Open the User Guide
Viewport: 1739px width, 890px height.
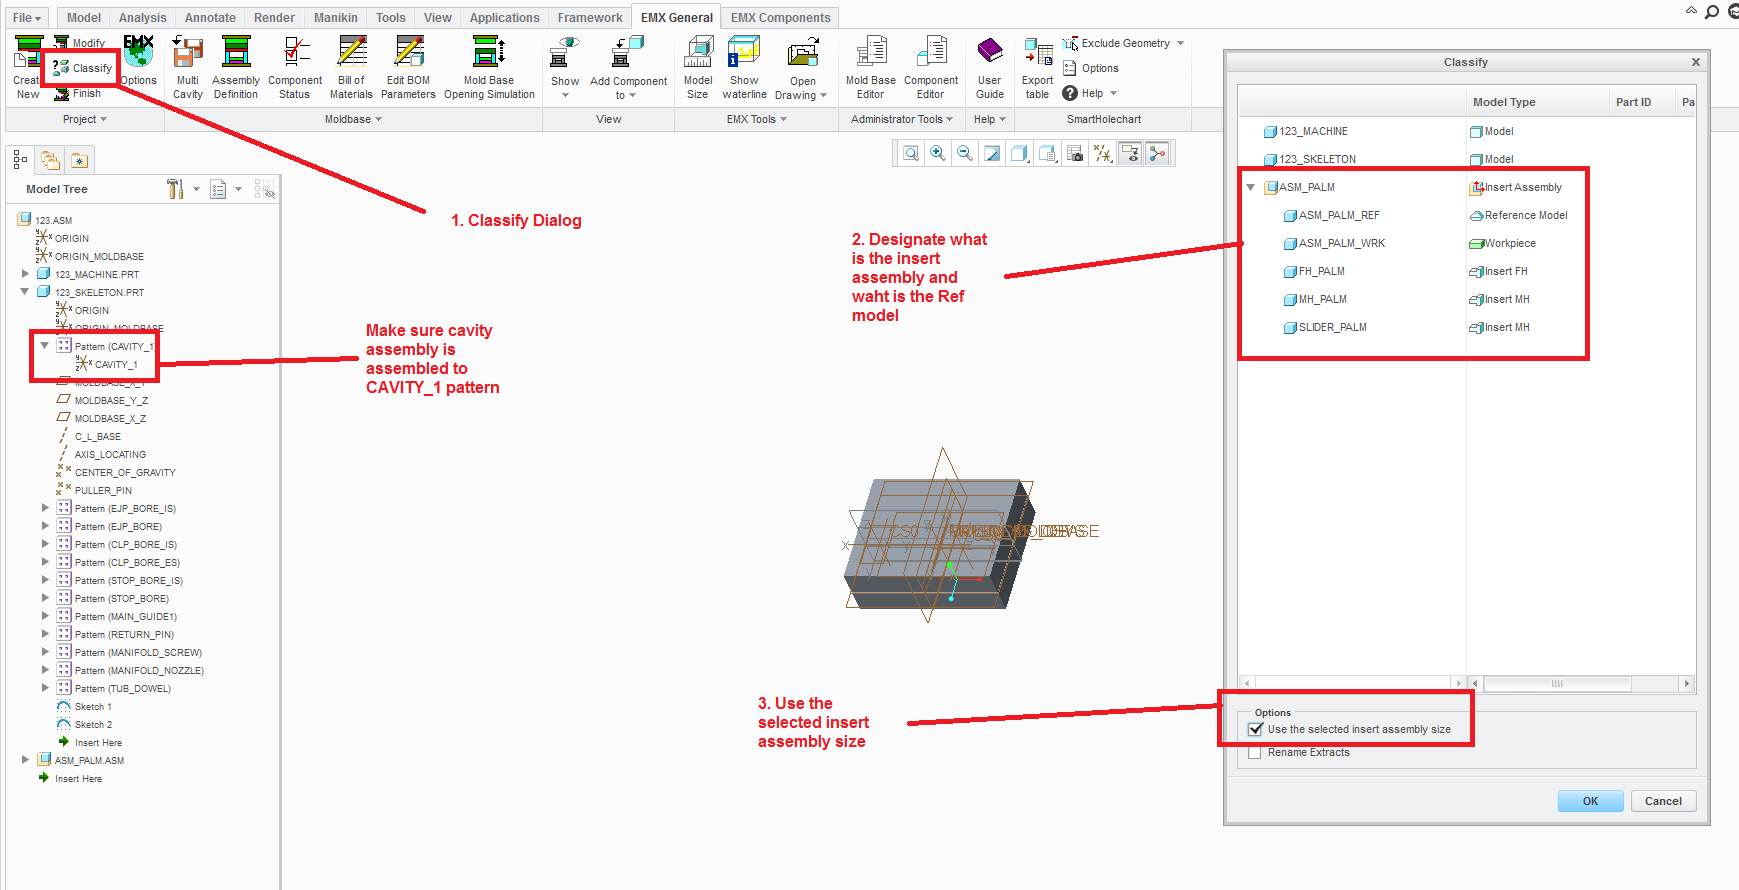pyautogui.click(x=990, y=68)
